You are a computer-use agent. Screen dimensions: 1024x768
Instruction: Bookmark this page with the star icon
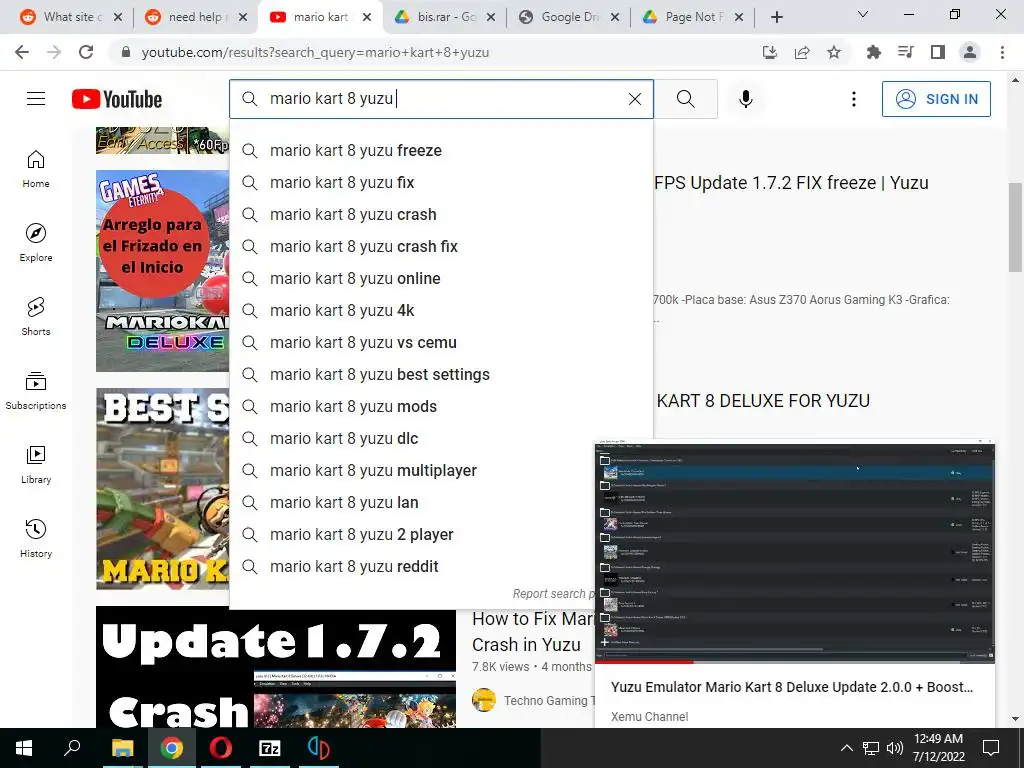[x=834, y=52]
